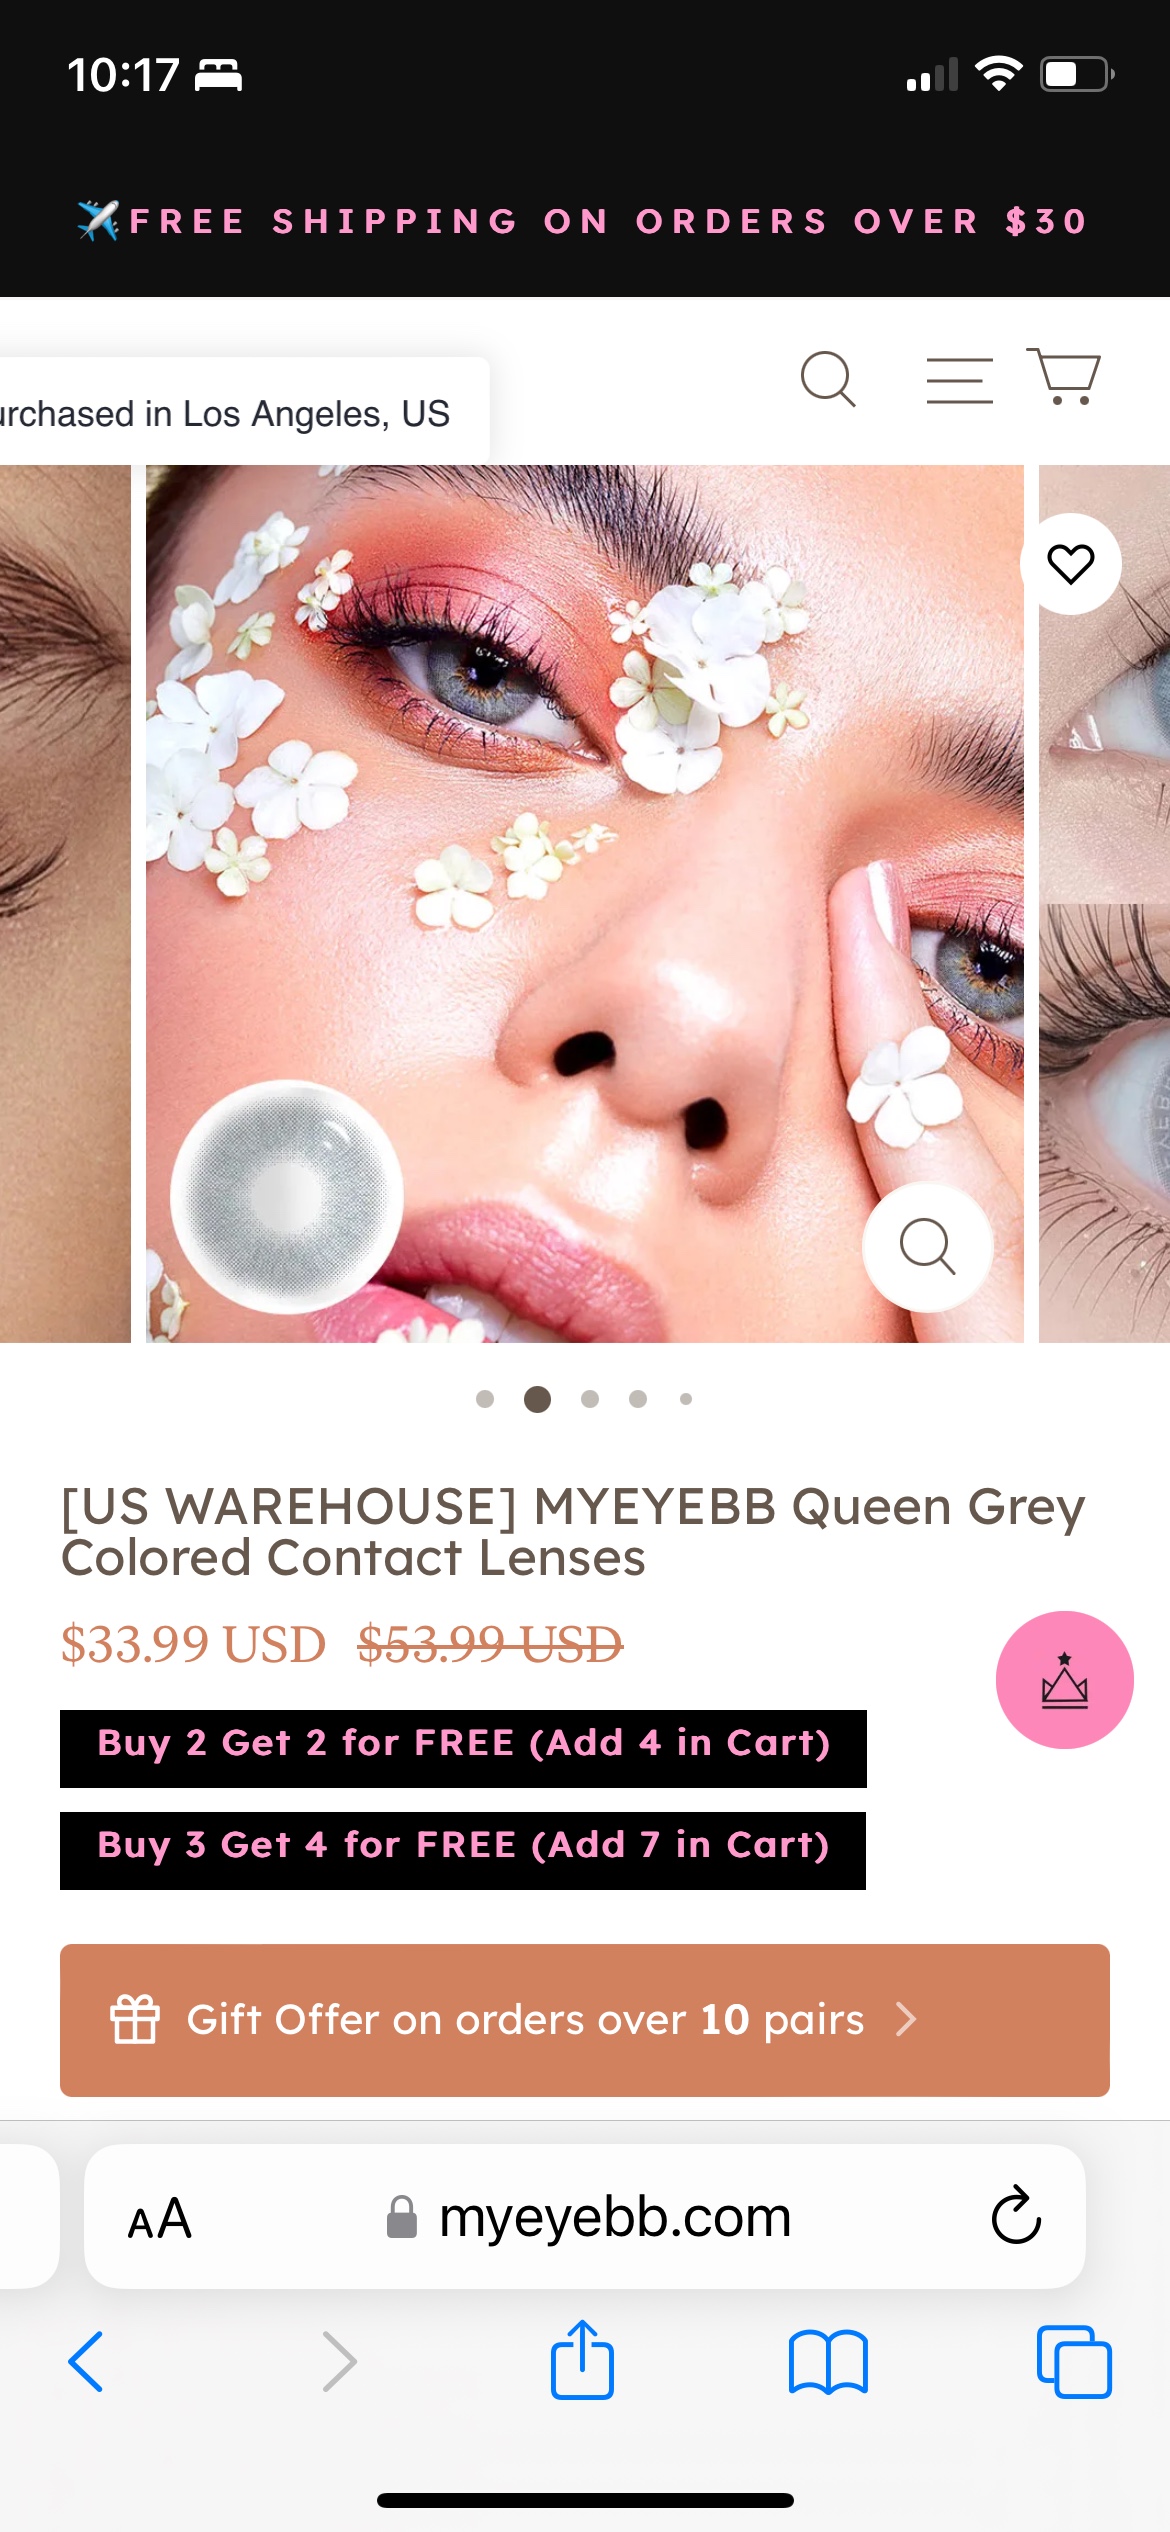Select Buy 3 Get 4 for FREE offer
Viewport: 1170px width, 2532px height.
[x=463, y=1850]
